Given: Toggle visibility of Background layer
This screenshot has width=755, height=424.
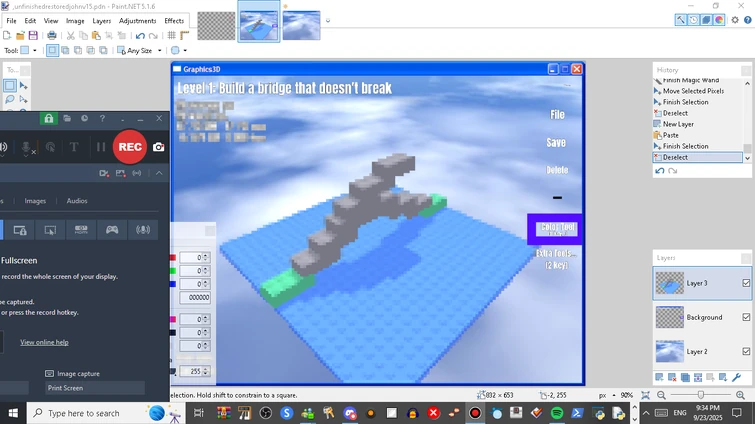Looking at the screenshot, I should (x=746, y=317).
